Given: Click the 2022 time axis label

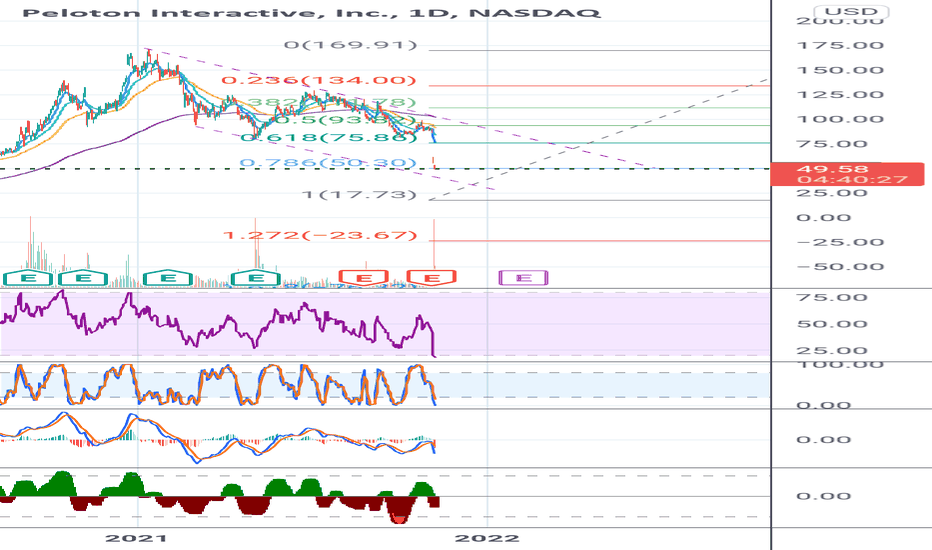Looking at the screenshot, I should 487,538.
